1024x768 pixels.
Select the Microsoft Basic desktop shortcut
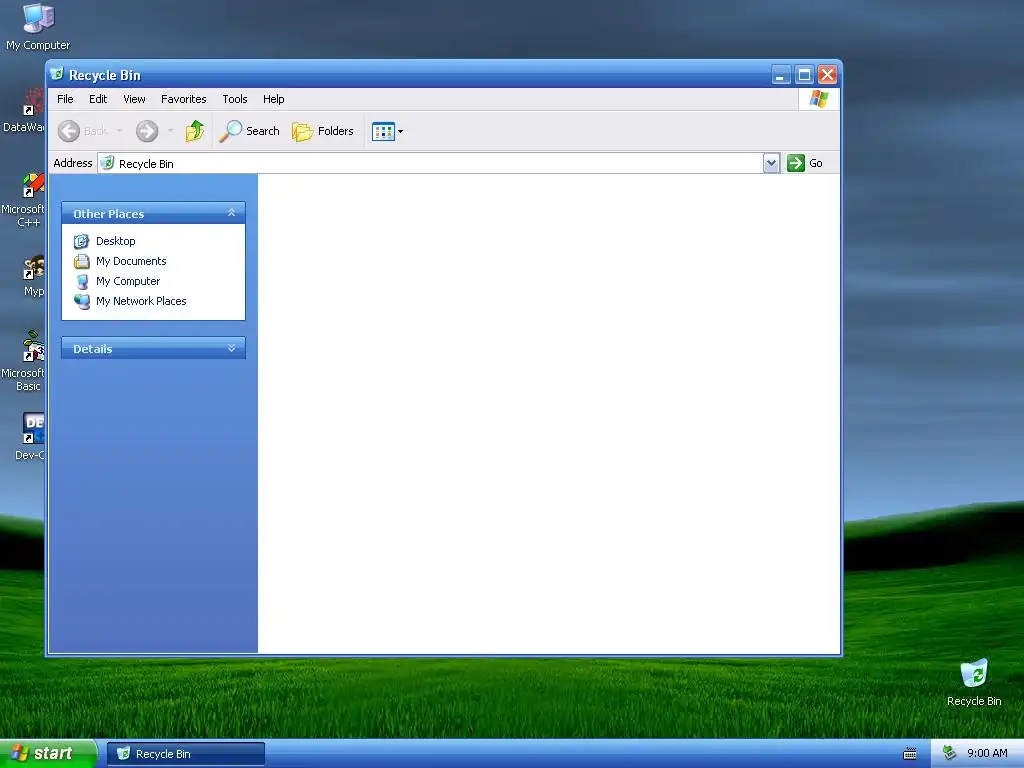[24, 361]
